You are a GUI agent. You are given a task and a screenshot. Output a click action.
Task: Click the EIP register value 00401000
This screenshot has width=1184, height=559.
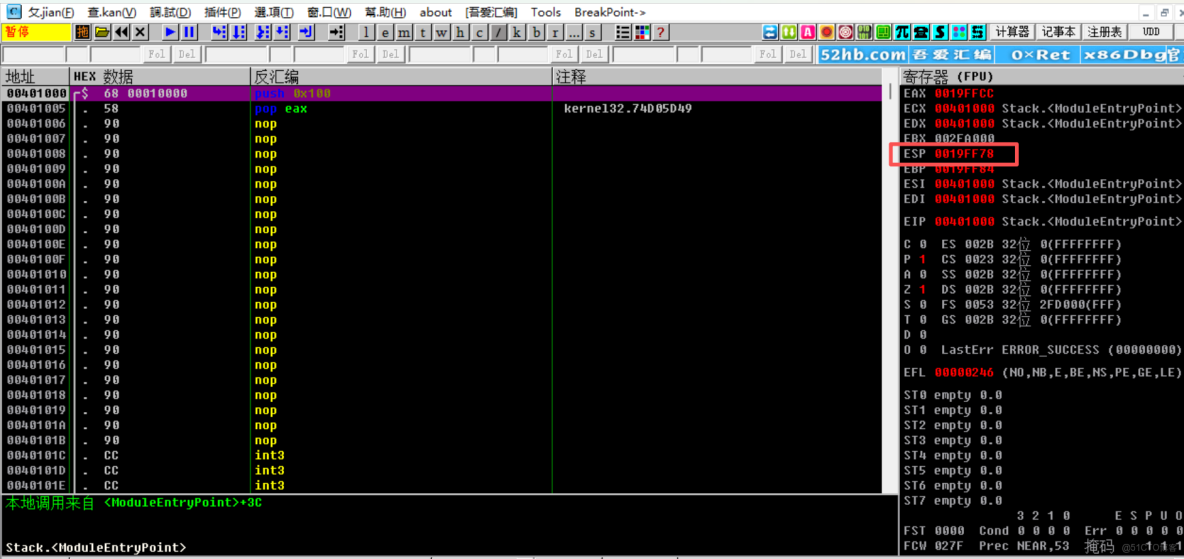tap(964, 222)
